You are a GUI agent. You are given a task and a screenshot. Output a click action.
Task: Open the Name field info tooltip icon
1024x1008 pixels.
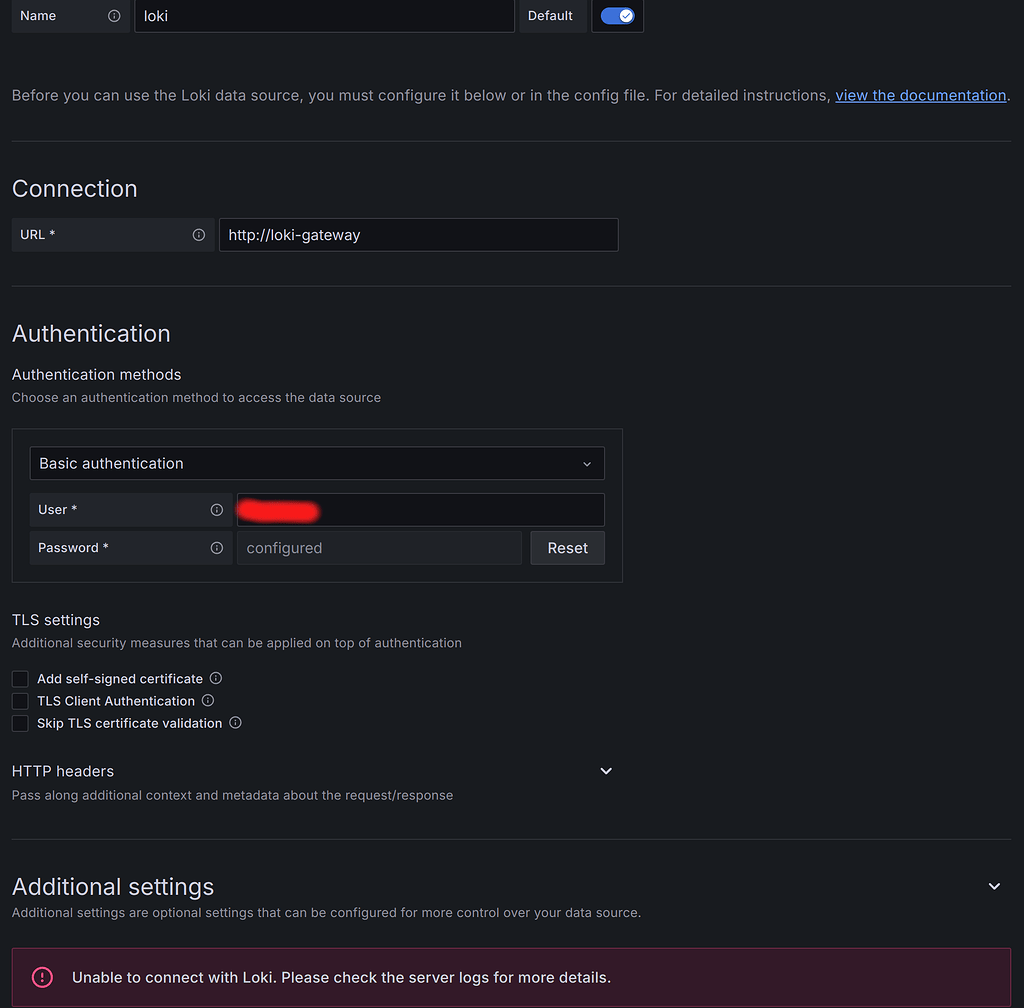pyautogui.click(x=114, y=15)
